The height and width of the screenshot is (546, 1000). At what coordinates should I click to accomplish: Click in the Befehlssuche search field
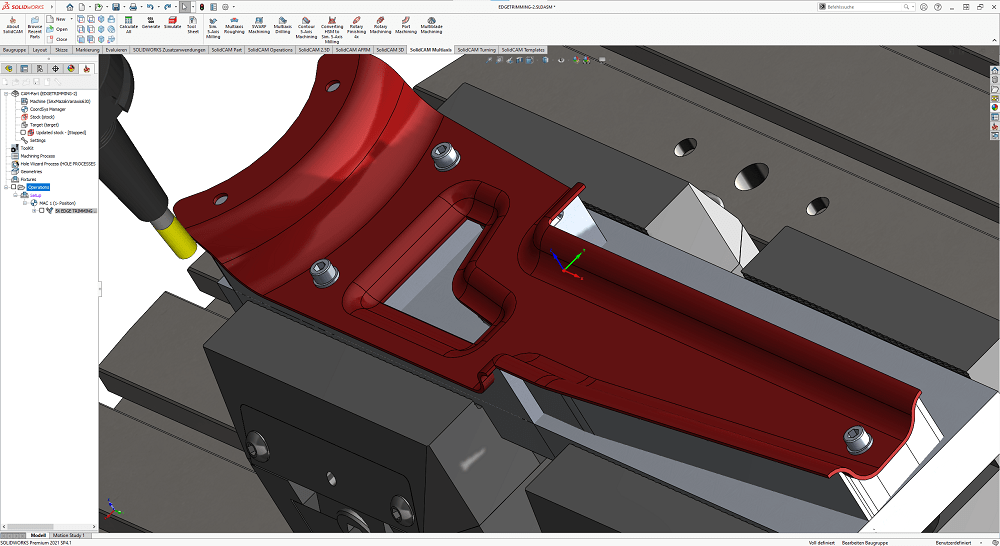click(860, 6)
